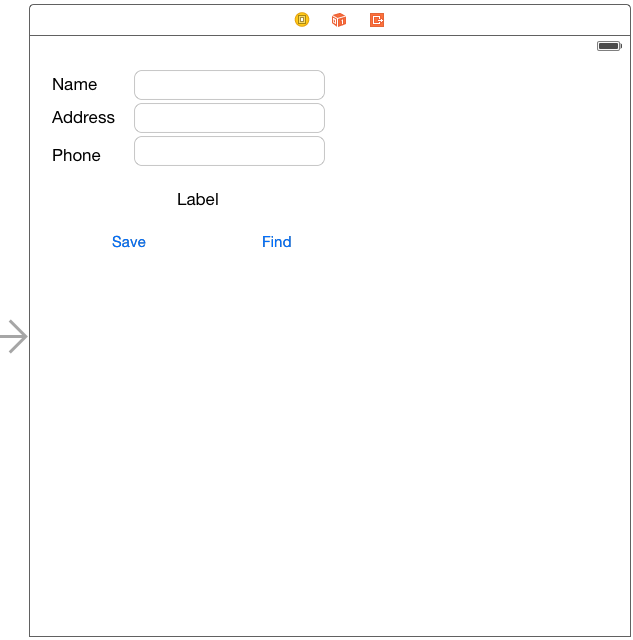The image size is (633, 640).
Task: Select the "Phone" label
Action: pos(76,156)
